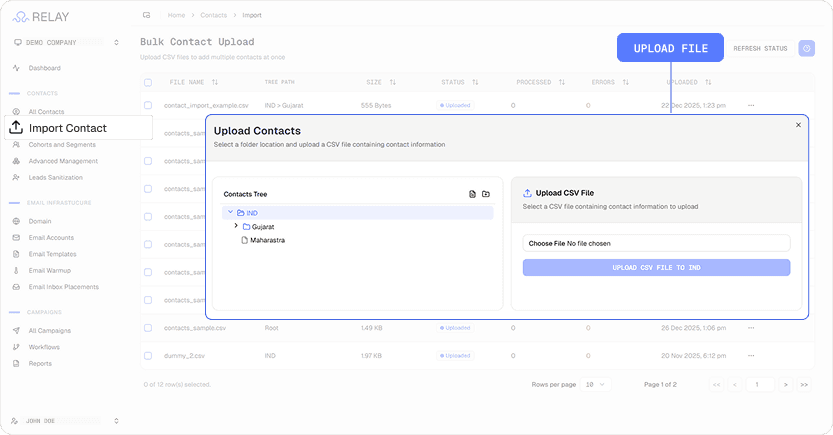
Task: Select the Maharastra item in the tree
Action: point(267,240)
